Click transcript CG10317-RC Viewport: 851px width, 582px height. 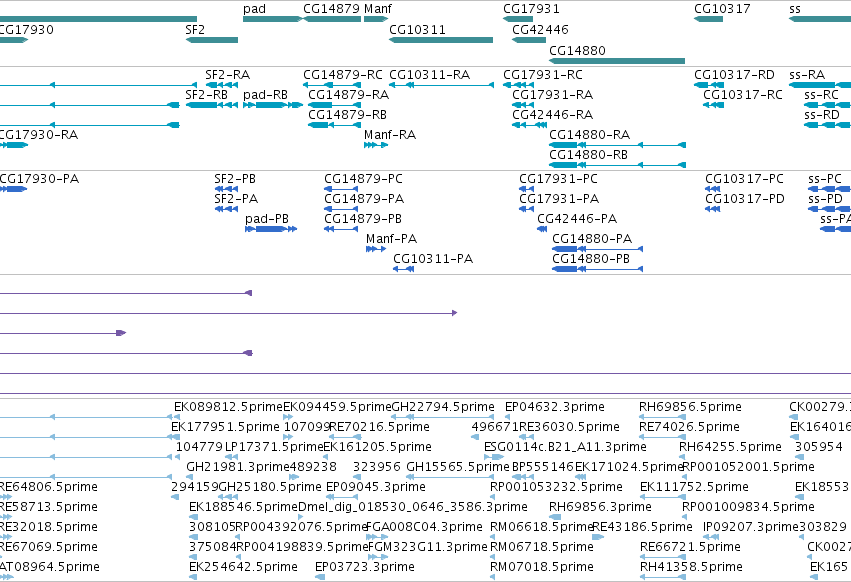point(713,105)
